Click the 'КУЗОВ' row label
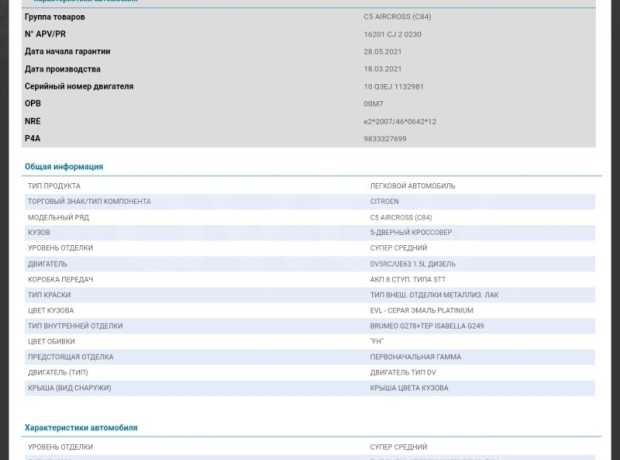Image resolution: width=620 pixels, height=460 pixels. click(x=39, y=233)
